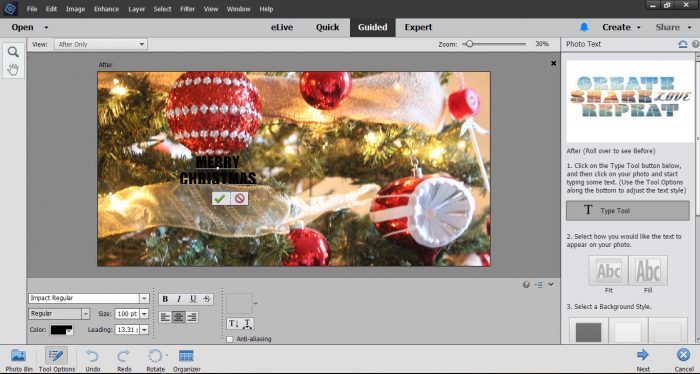Viewport: 700px width, 374px height.
Task: Apply italic formatting to text
Action: click(x=179, y=299)
